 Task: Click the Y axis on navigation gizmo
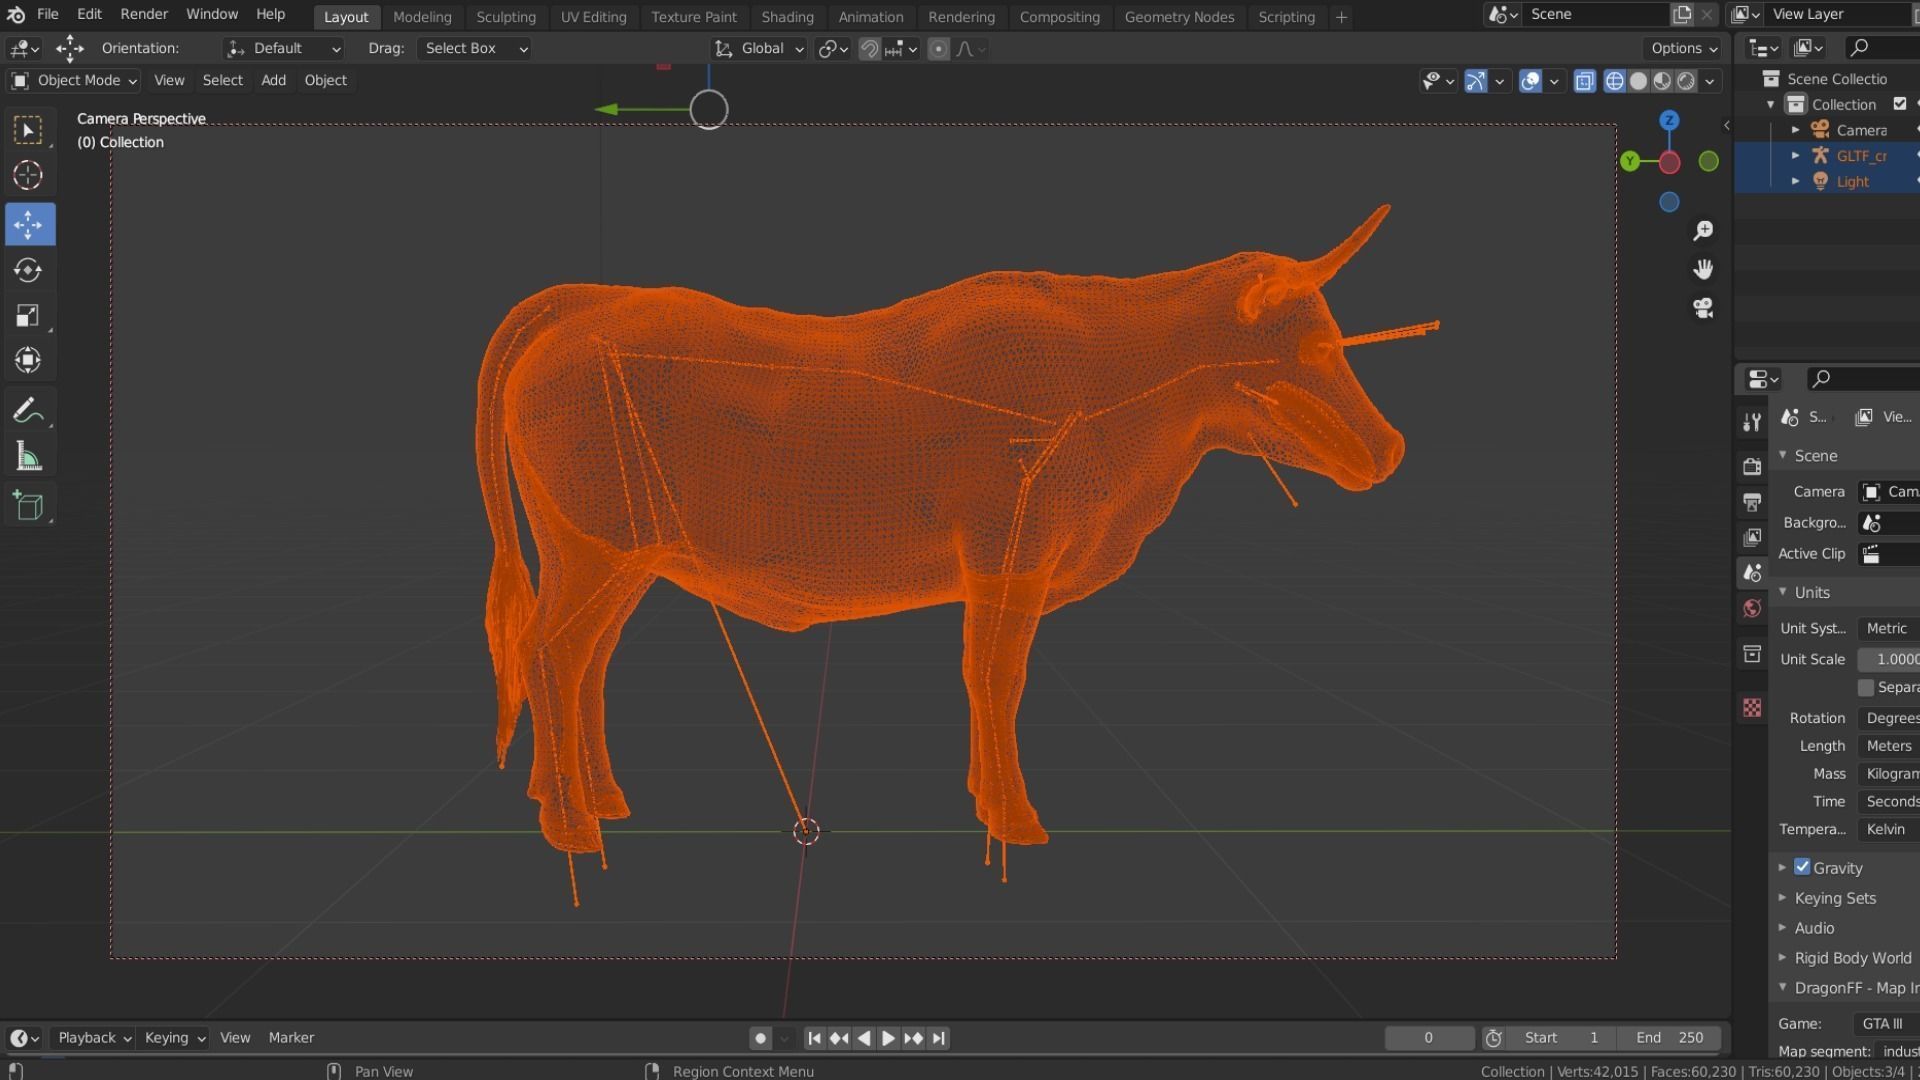1630,161
